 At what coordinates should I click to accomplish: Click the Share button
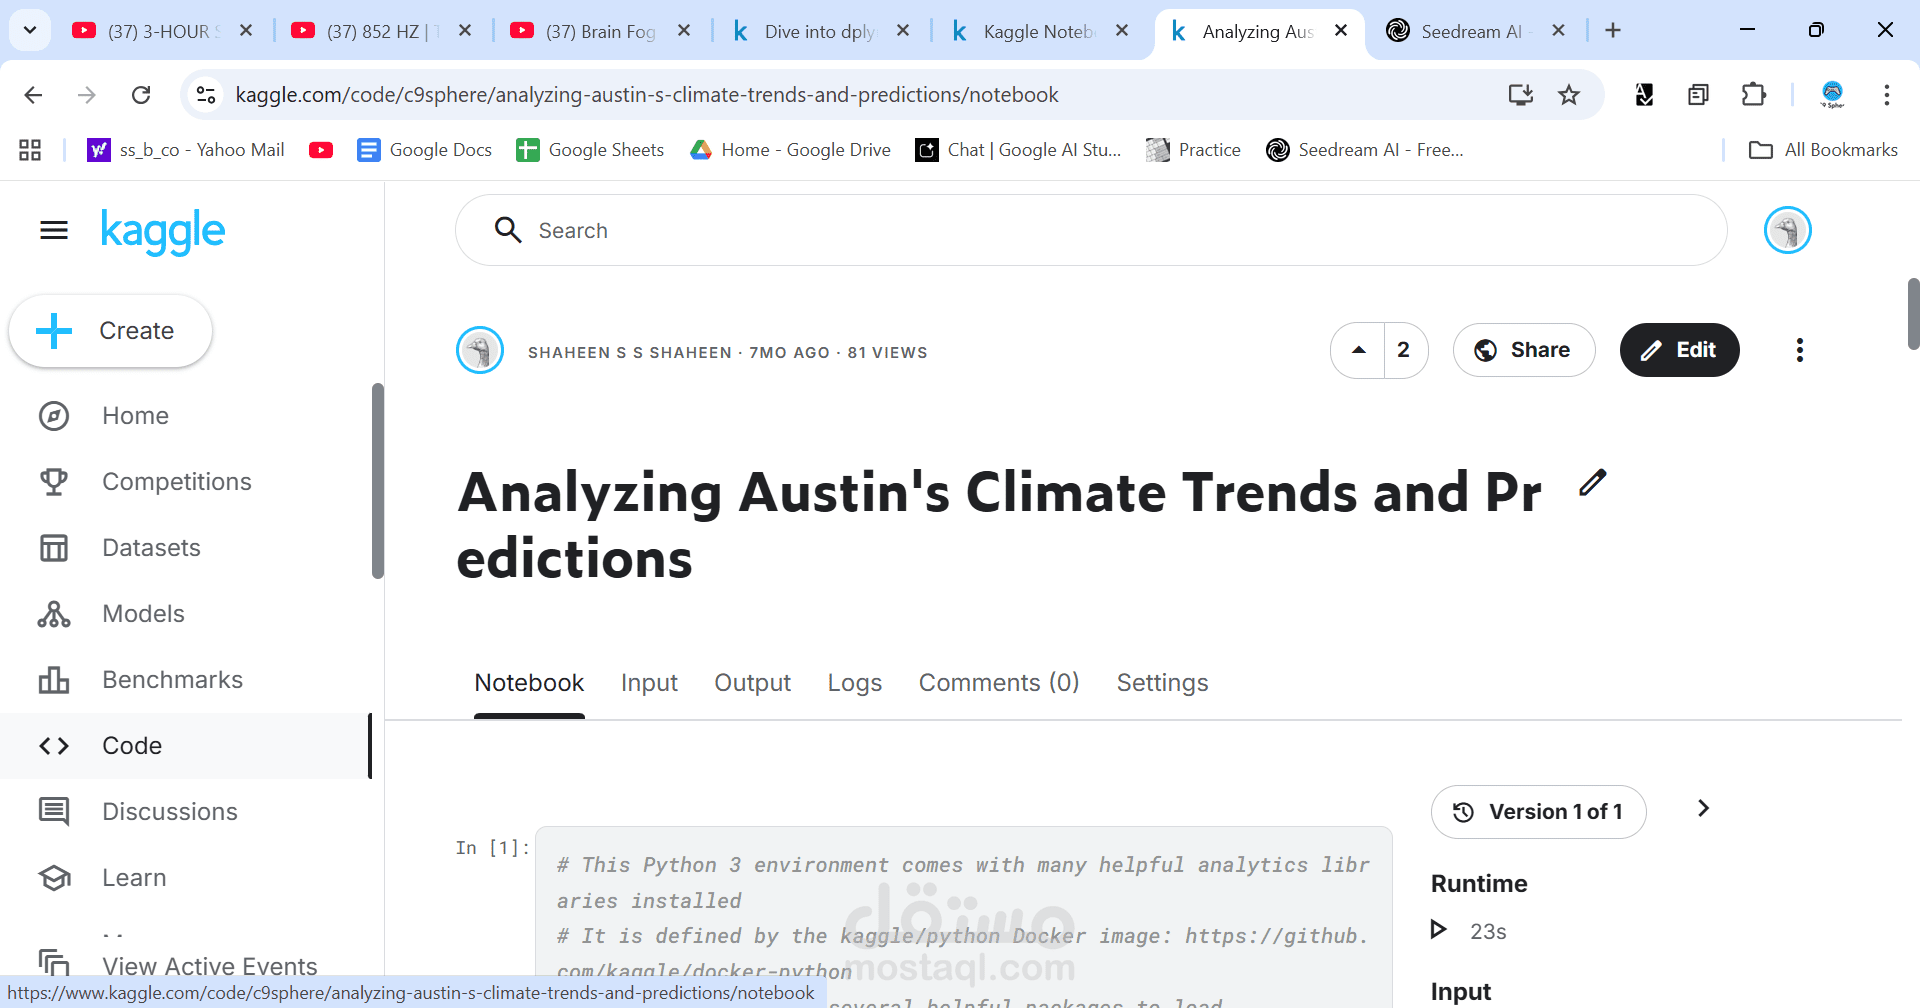(1523, 350)
